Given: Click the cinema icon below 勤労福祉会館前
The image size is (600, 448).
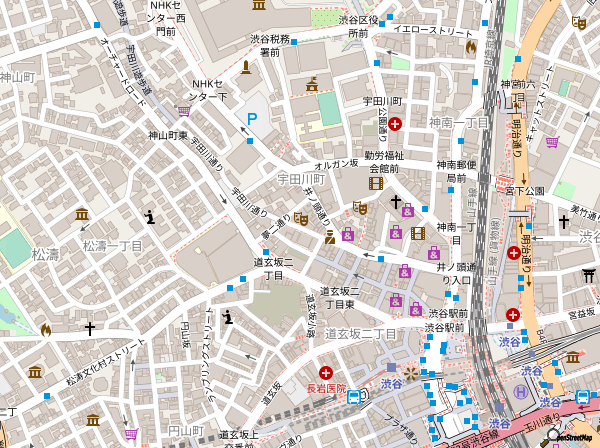Looking at the screenshot, I should 375,183.
